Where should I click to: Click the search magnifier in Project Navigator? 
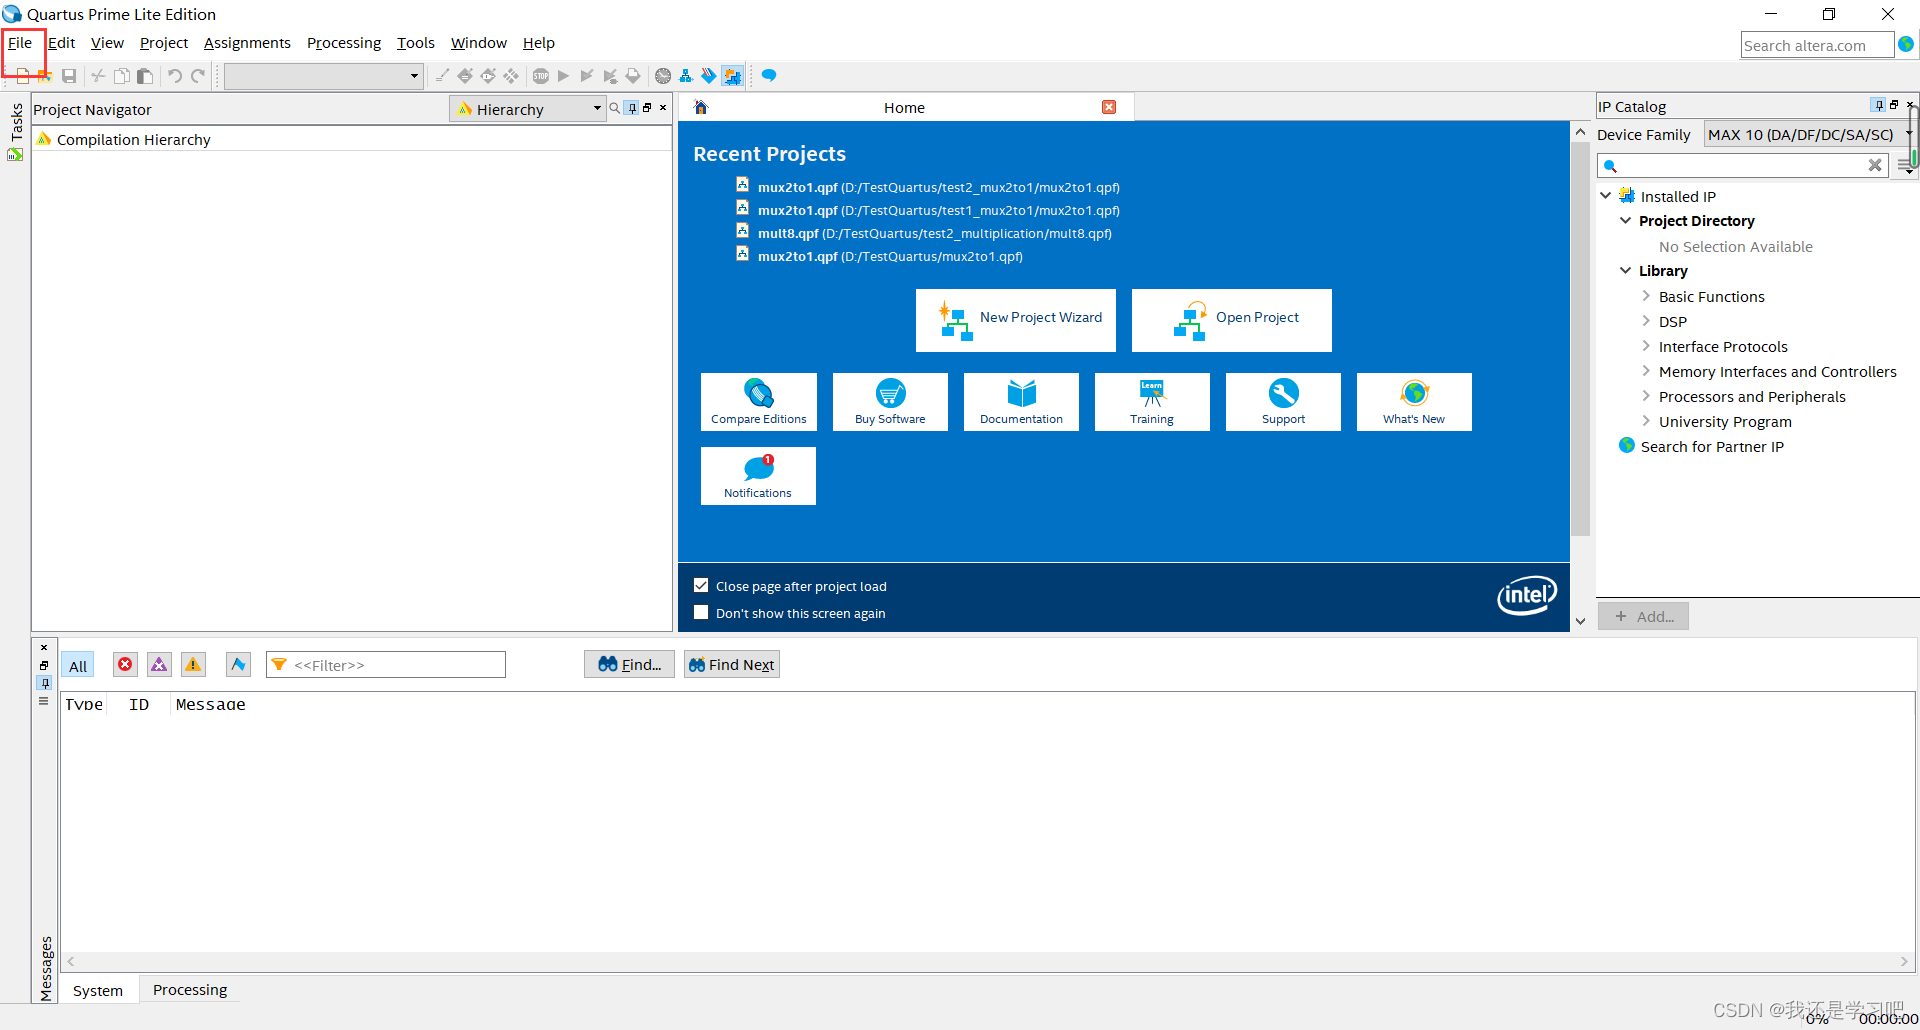click(x=615, y=108)
